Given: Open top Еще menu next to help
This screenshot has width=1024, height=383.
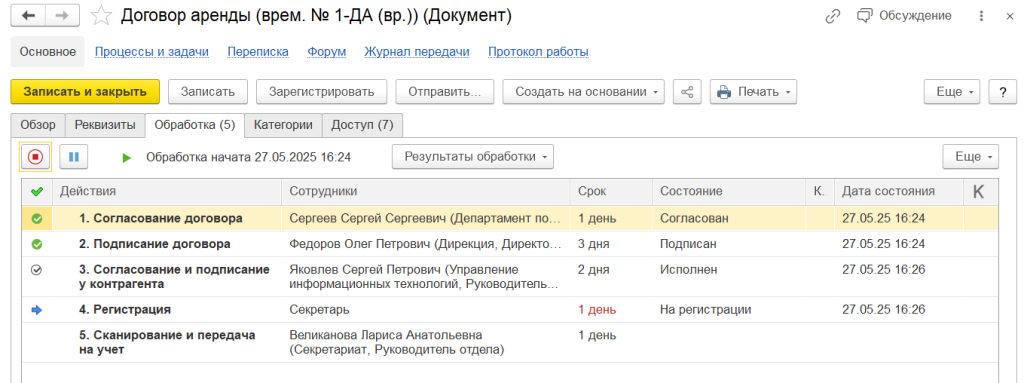Looking at the screenshot, I should pos(952,92).
